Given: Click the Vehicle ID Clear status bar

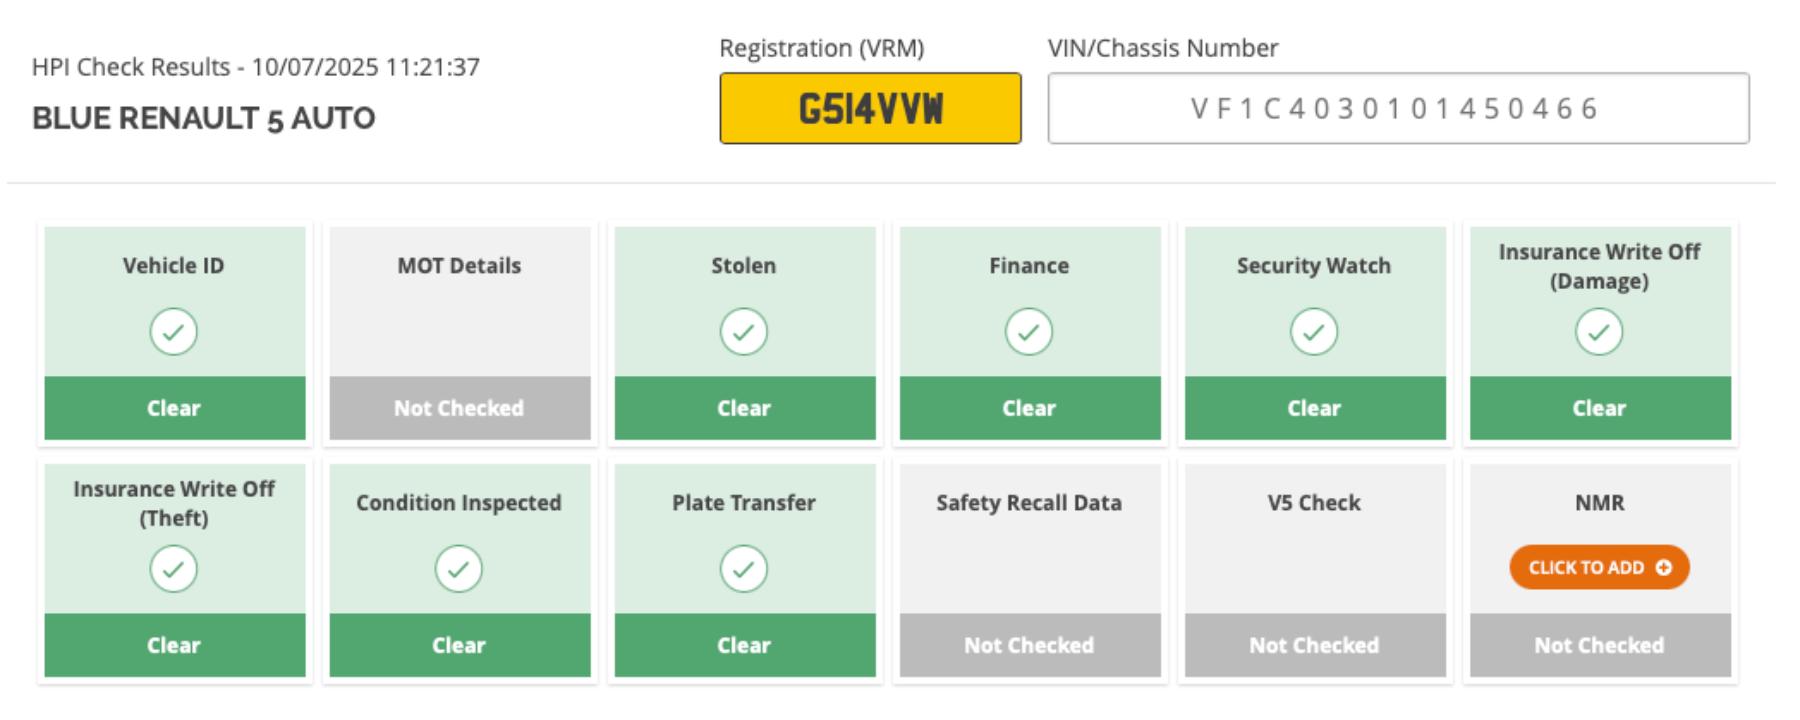Looking at the screenshot, I should coord(175,408).
